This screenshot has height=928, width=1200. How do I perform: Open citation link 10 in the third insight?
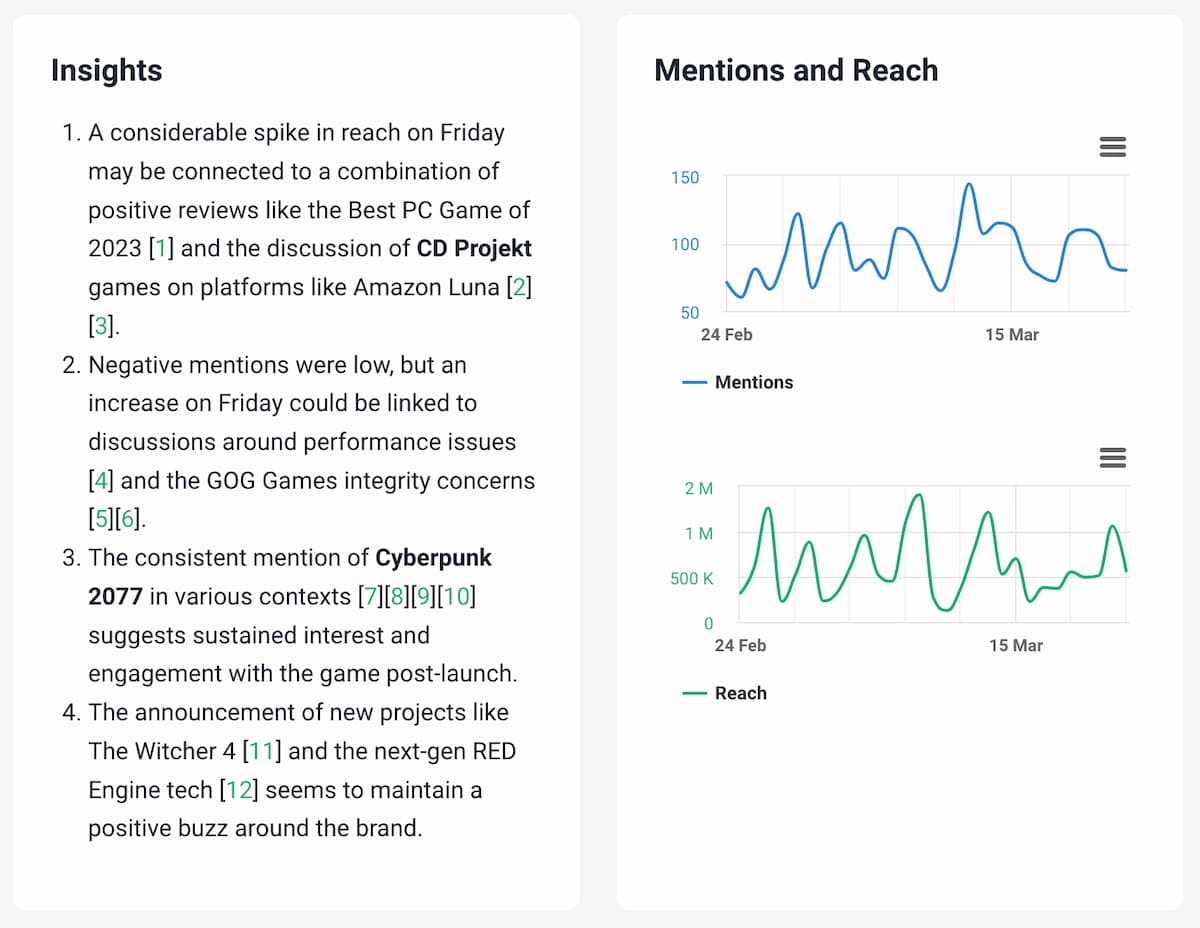(x=457, y=597)
